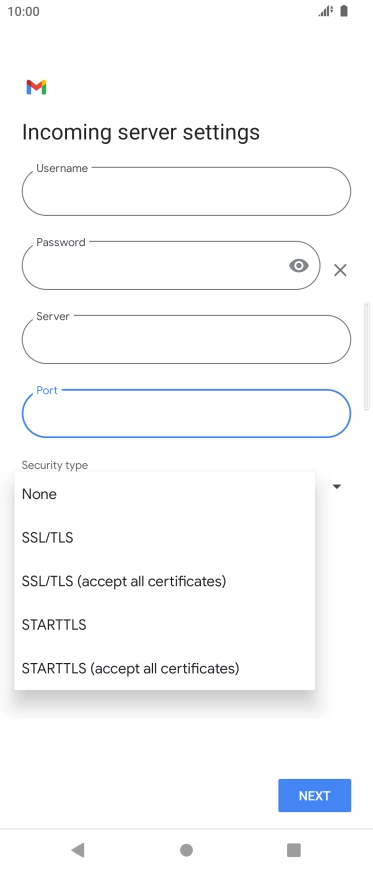
Task: Tap the recent apps square icon
Action: coord(294,850)
